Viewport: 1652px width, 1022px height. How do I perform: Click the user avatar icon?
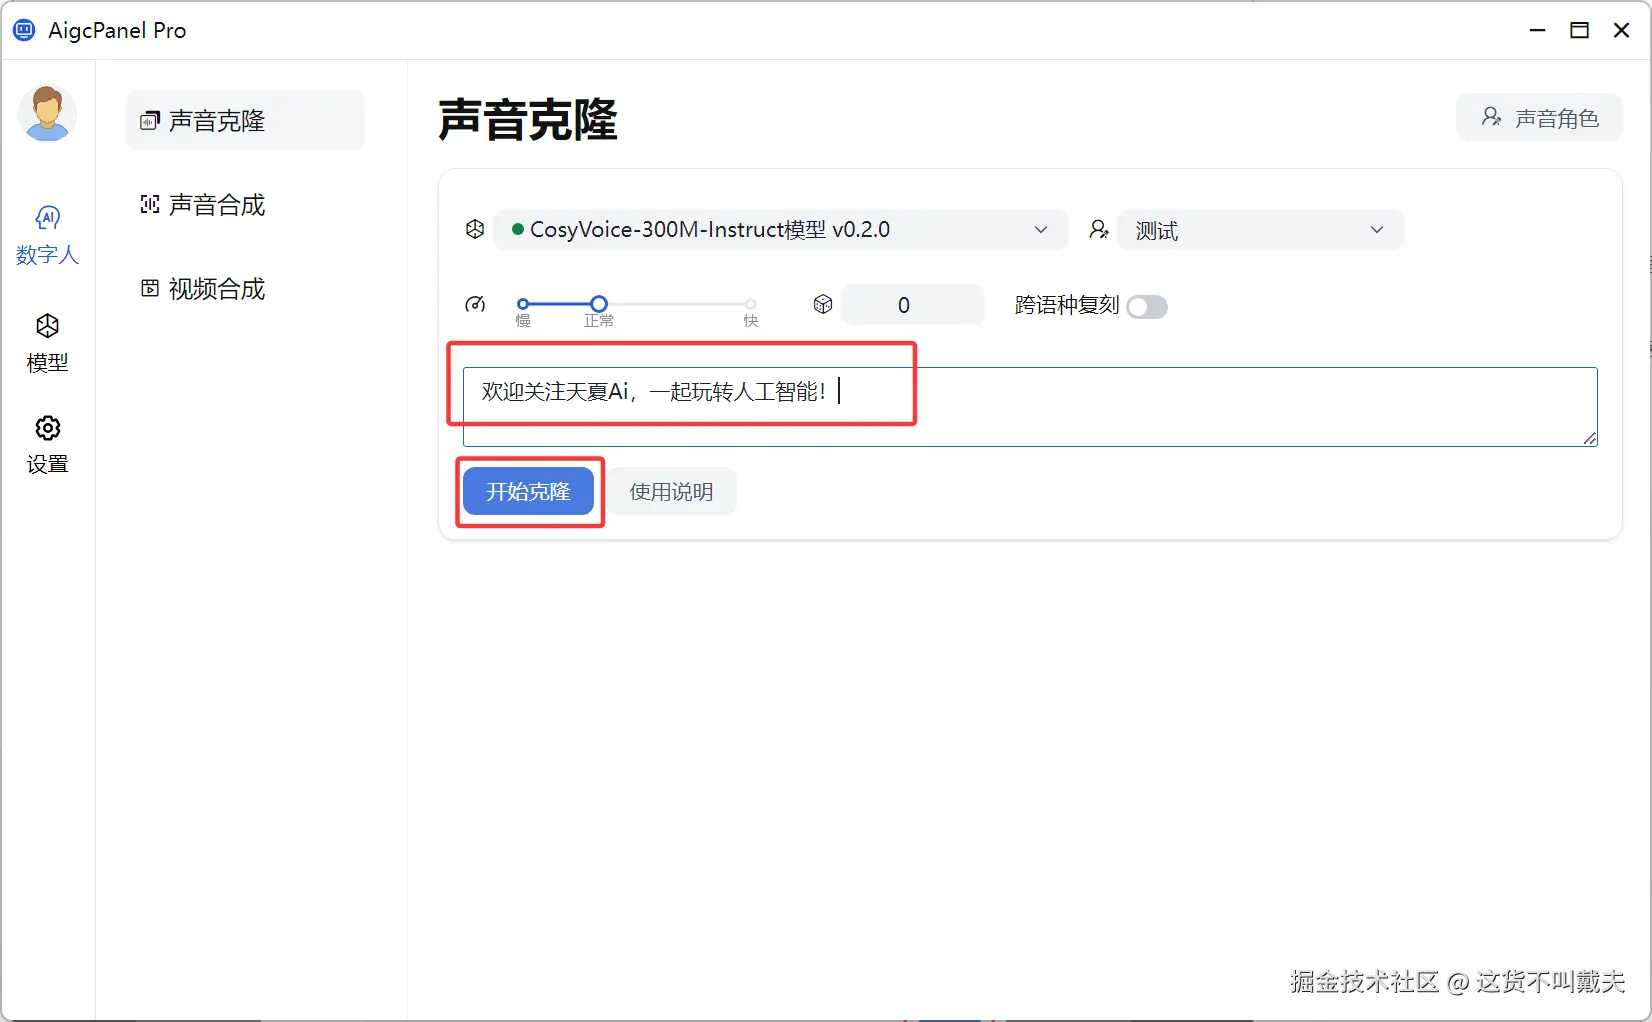coord(47,113)
